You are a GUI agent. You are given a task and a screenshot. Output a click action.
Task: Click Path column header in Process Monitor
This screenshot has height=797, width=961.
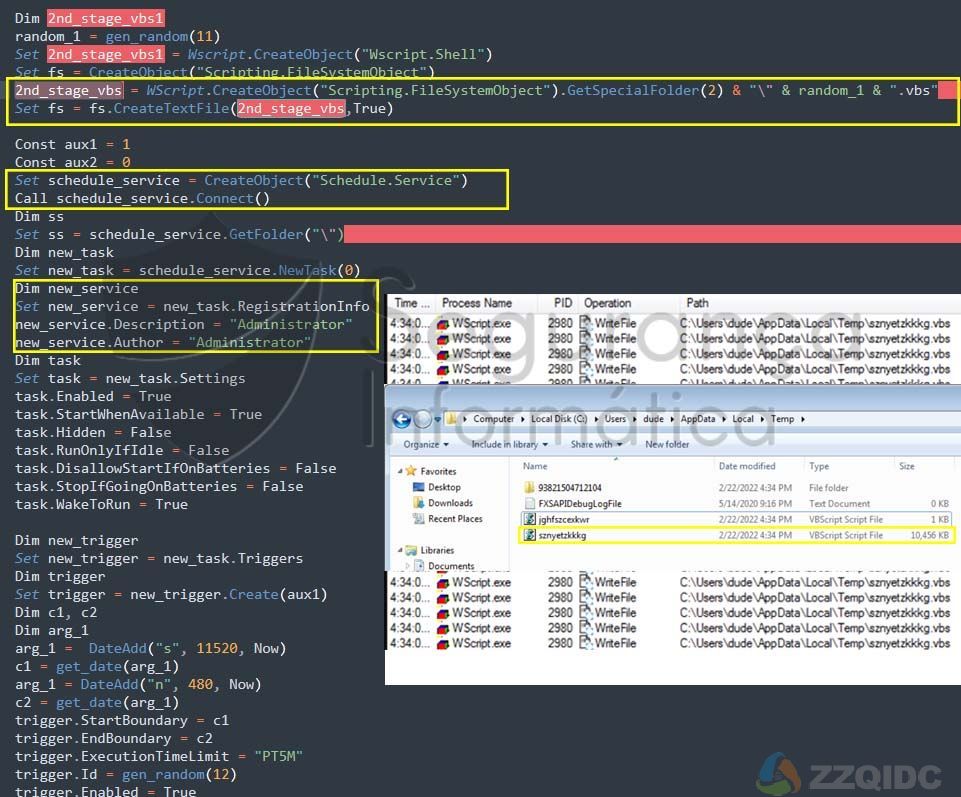[x=697, y=303]
